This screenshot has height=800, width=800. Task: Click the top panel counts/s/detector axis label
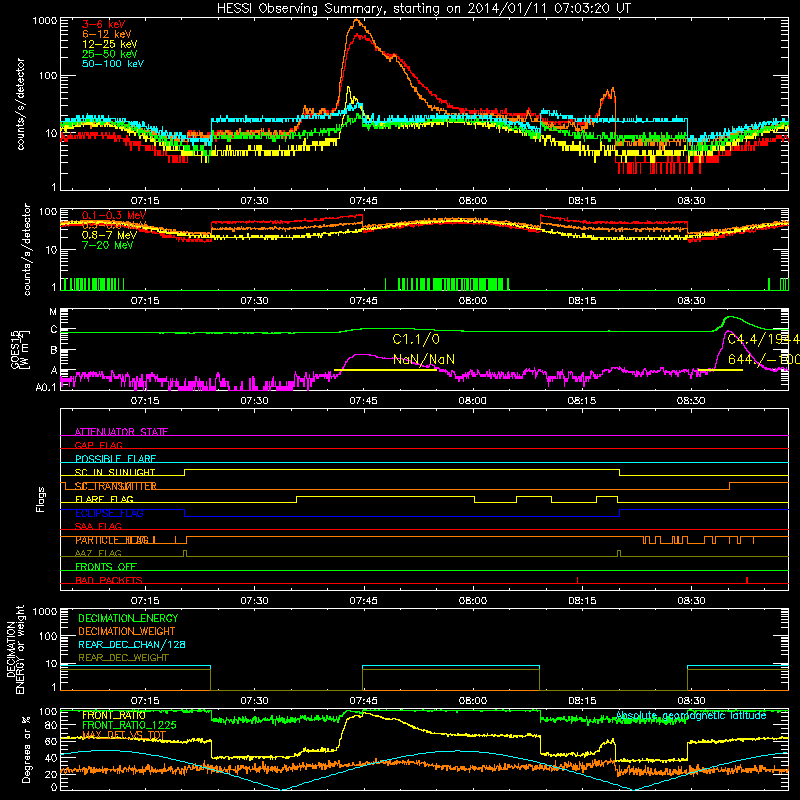pyautogui.click(x=20, y=104)
